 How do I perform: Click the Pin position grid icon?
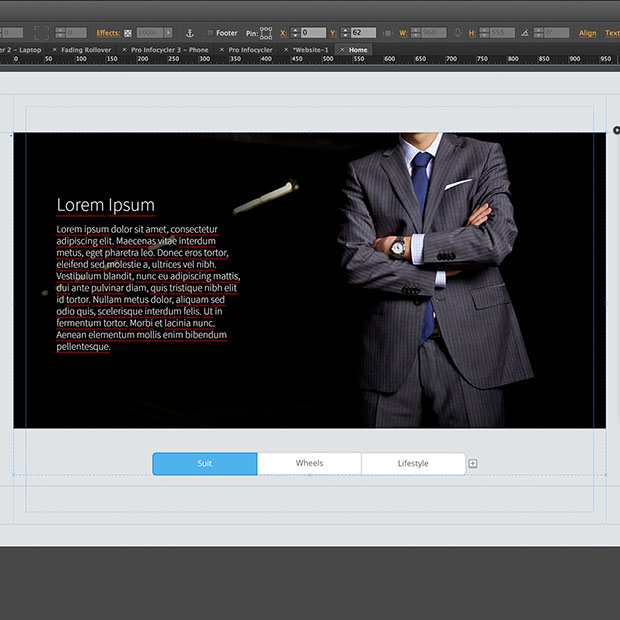(x=266, y=33)
